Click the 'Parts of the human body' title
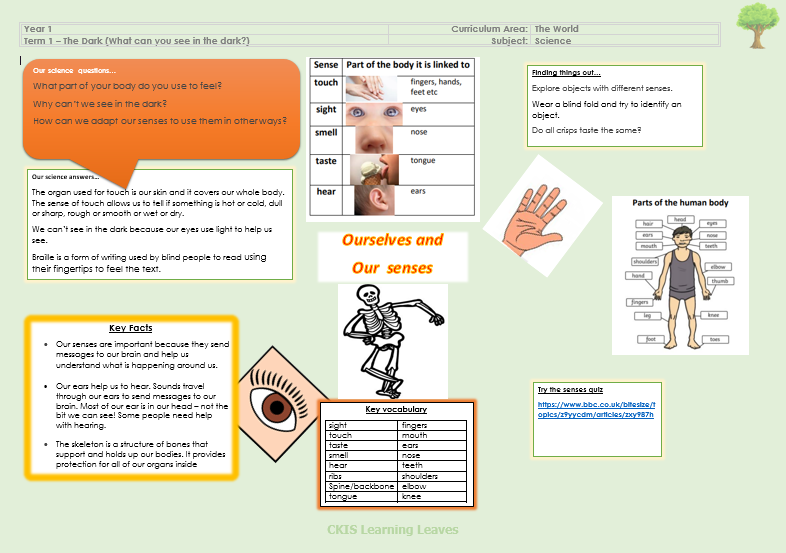 [680, 203]
